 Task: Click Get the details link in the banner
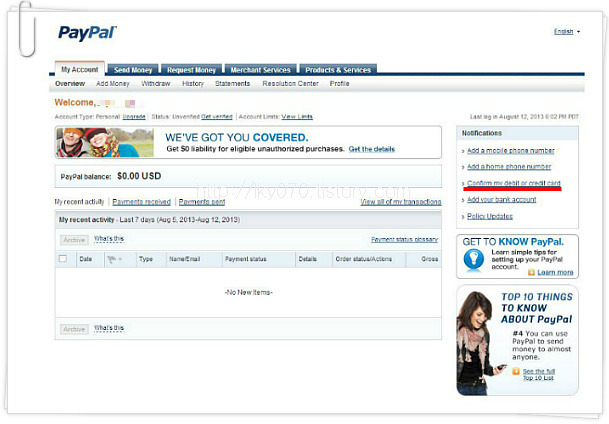(372, 149)
